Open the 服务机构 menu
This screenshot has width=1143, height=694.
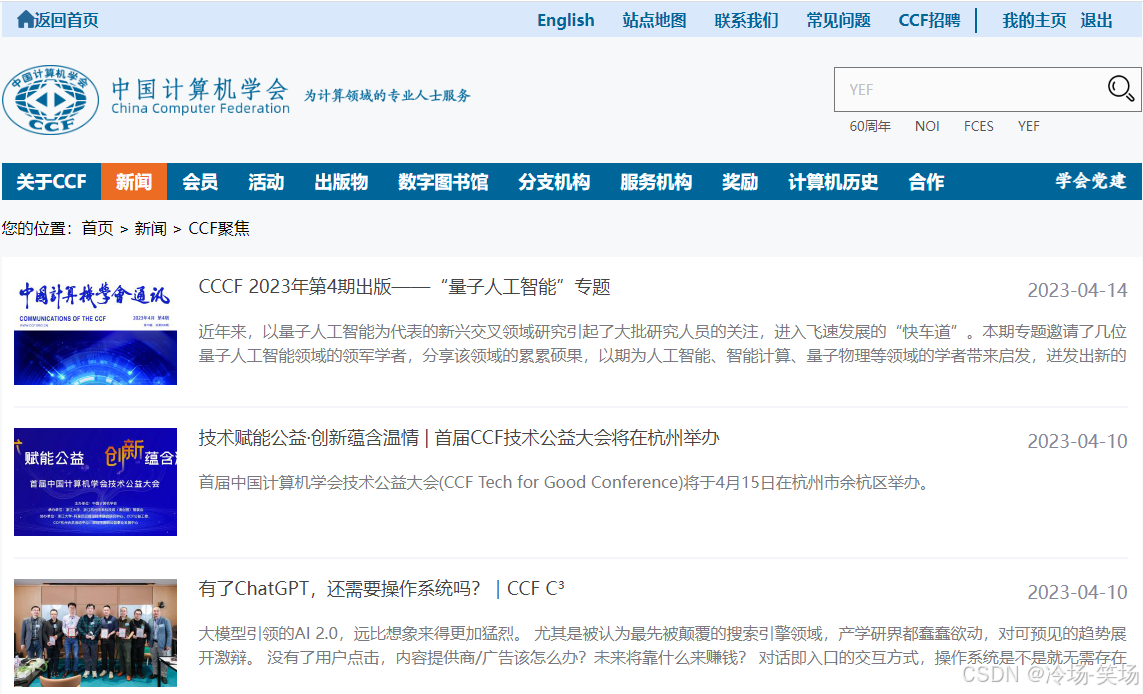[656, 182]
